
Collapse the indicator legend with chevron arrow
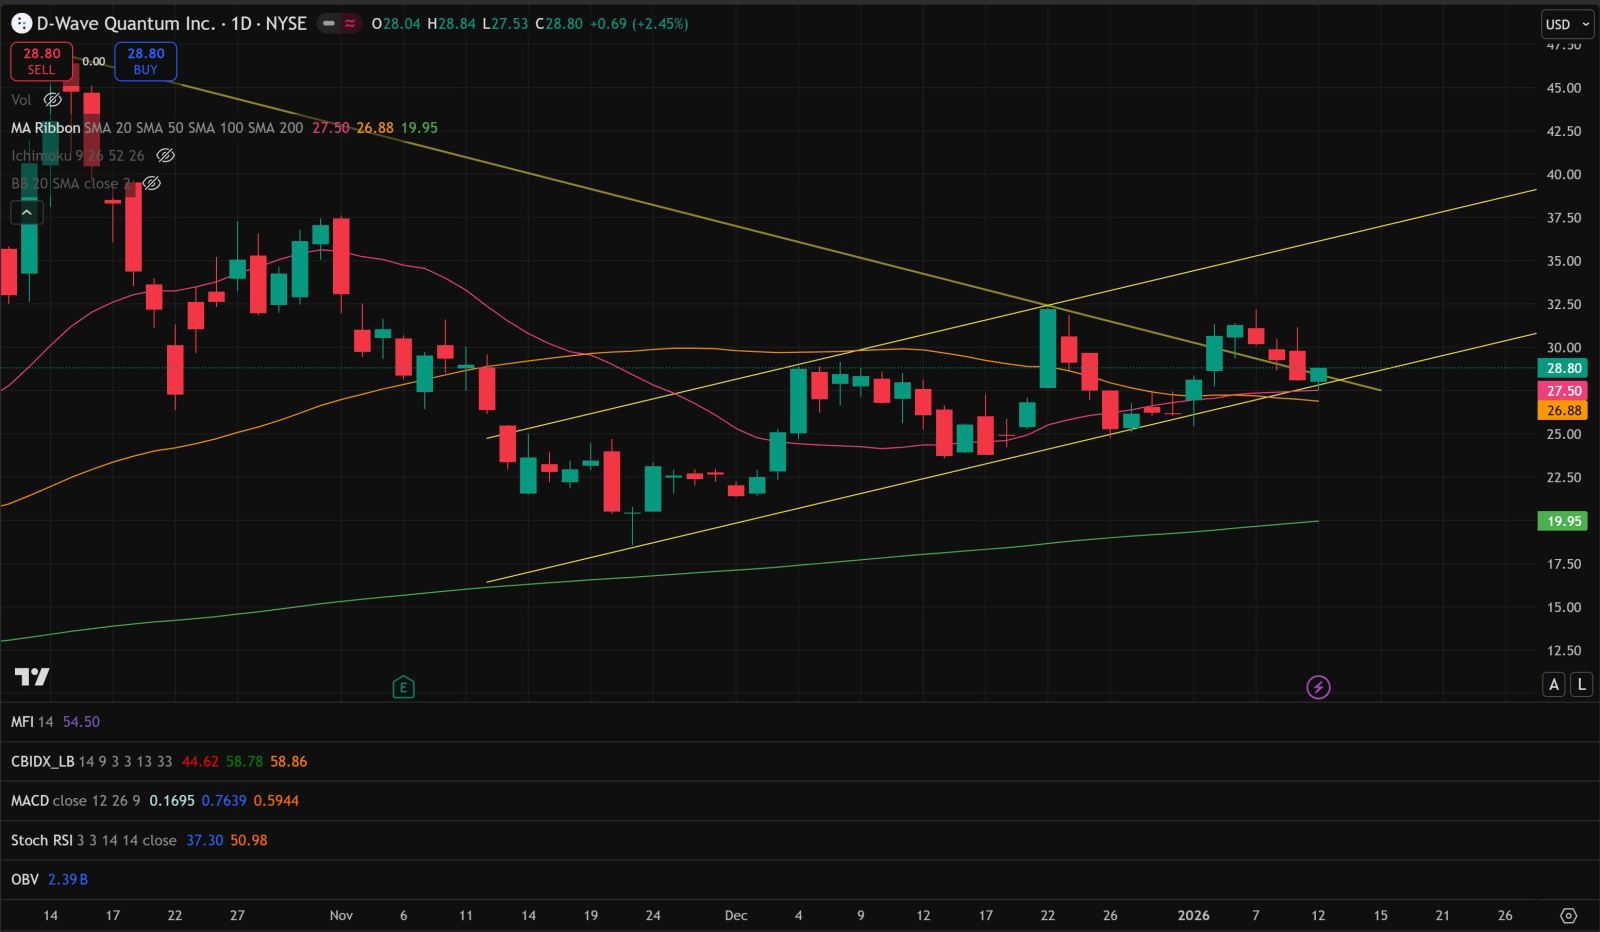[26, 212]
